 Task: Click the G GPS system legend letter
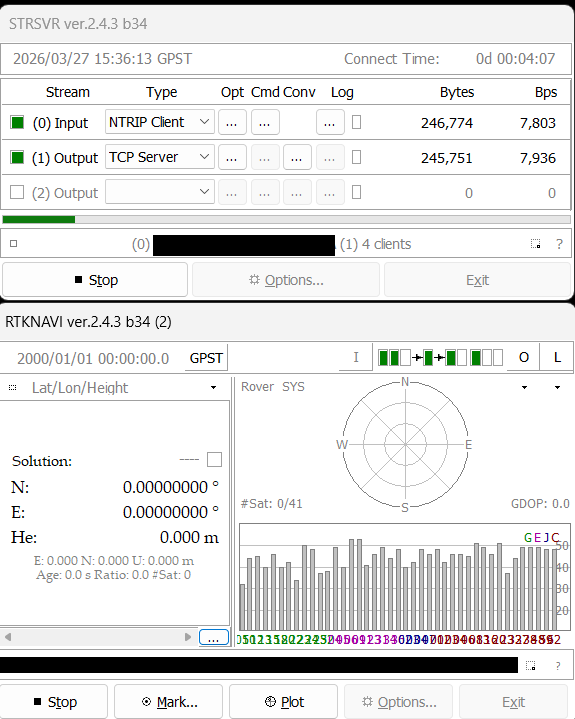528,537
